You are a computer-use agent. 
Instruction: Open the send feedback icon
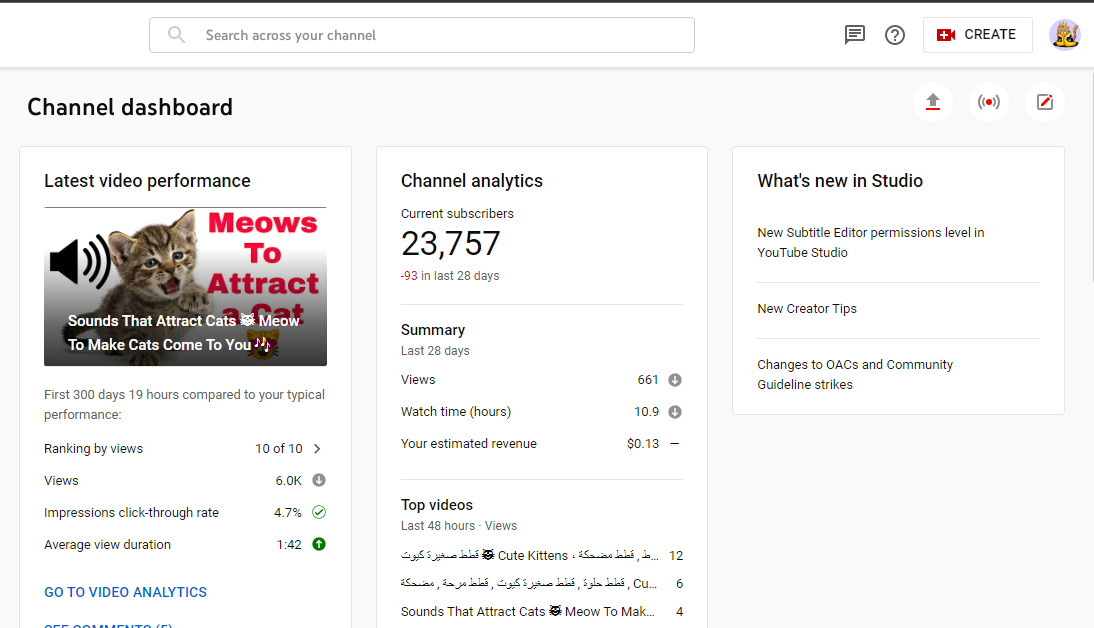(855, 35)
